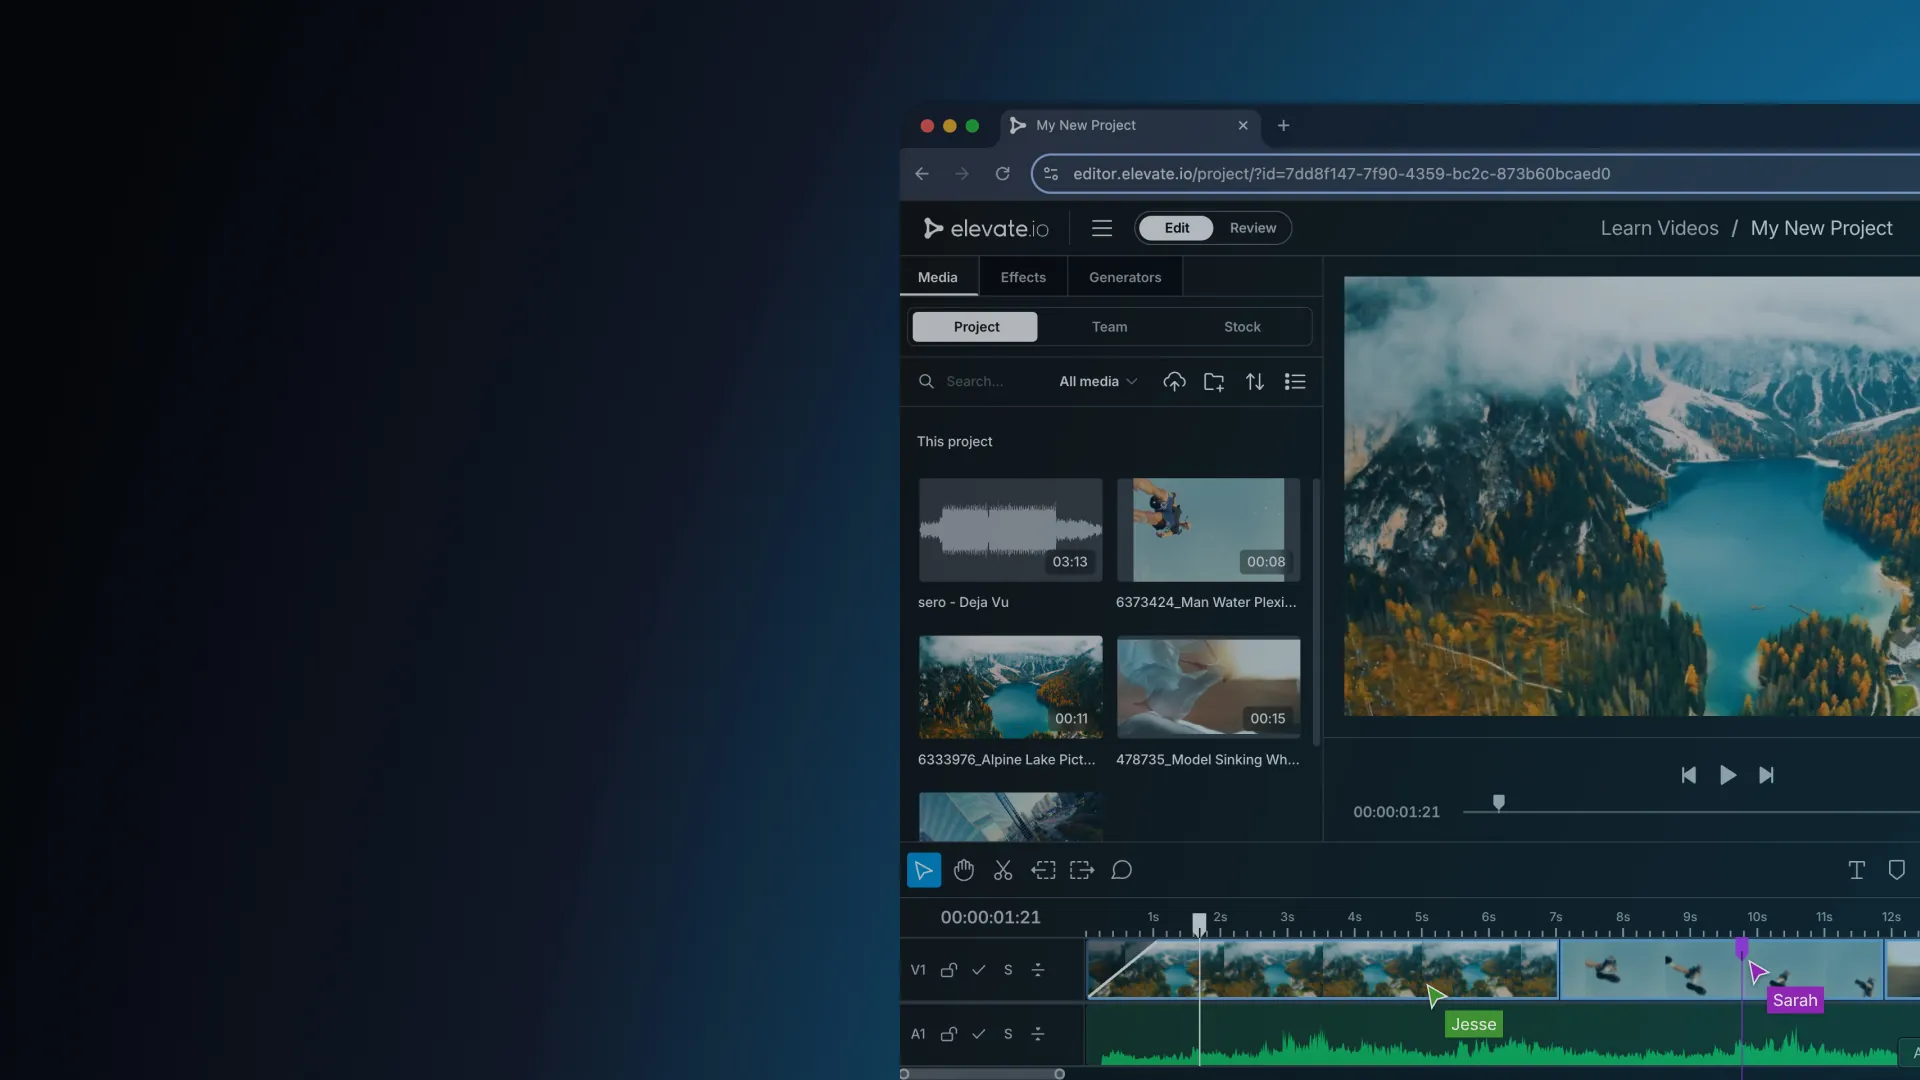The image size is (1920, 1080).
Task: Select the scissors Cut tool
Action: 1003,870
